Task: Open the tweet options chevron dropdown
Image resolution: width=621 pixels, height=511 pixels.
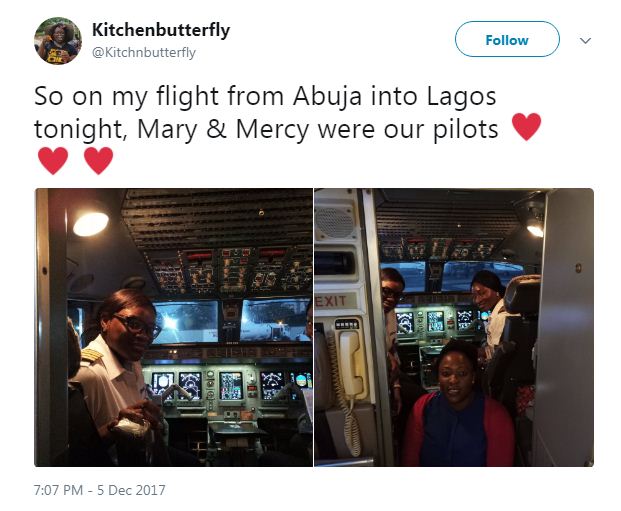Action: pos(585,40)
